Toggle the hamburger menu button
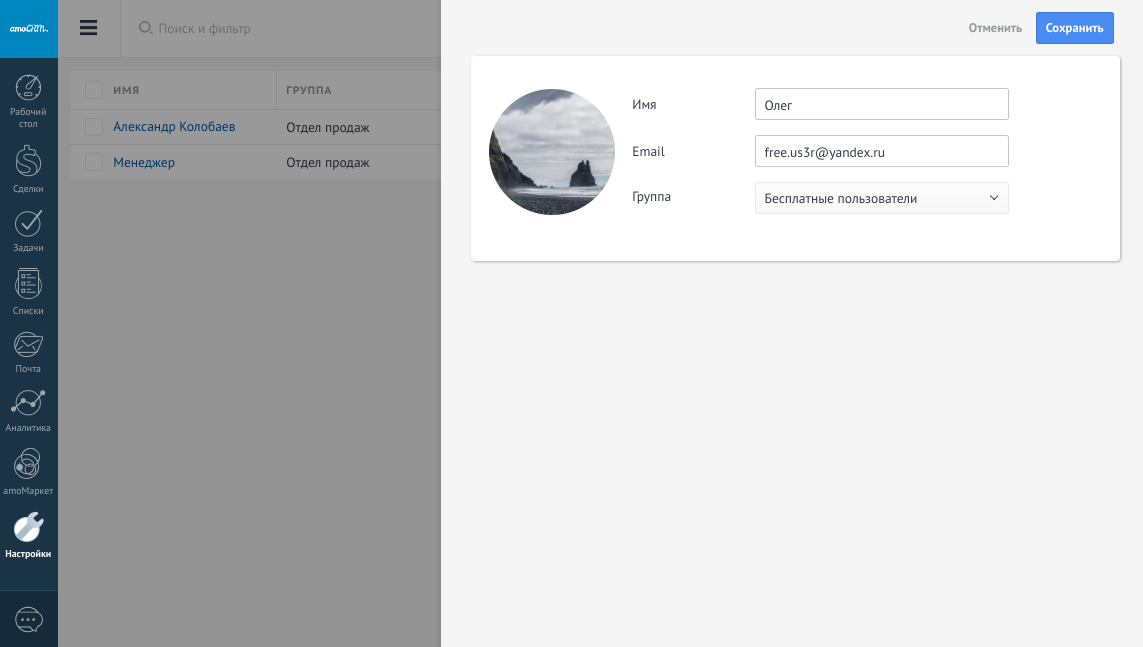 click(x=89, y=28)
